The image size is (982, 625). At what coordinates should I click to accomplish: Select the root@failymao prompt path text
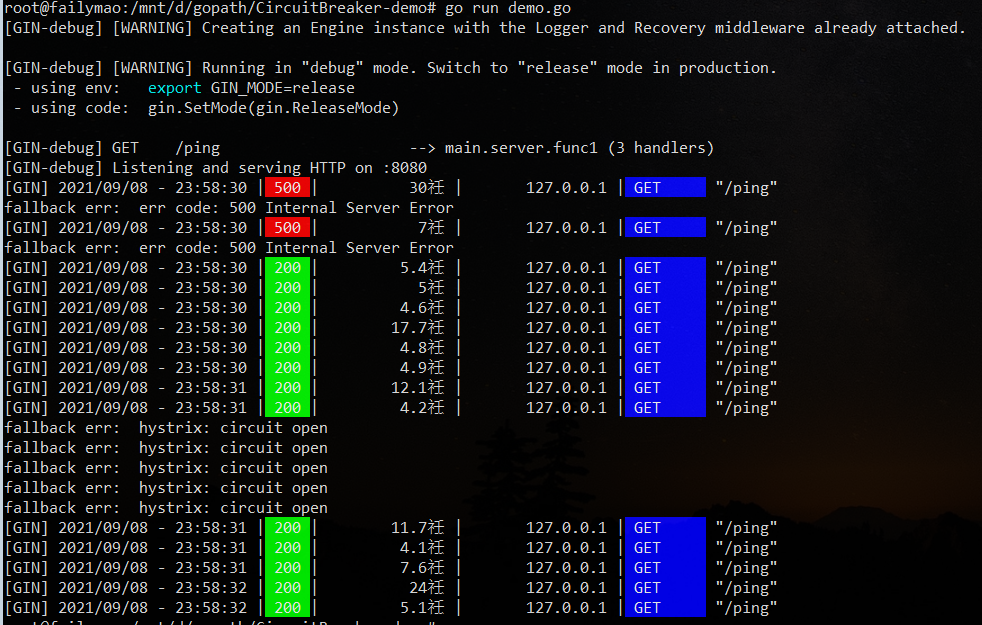[220, 8]
